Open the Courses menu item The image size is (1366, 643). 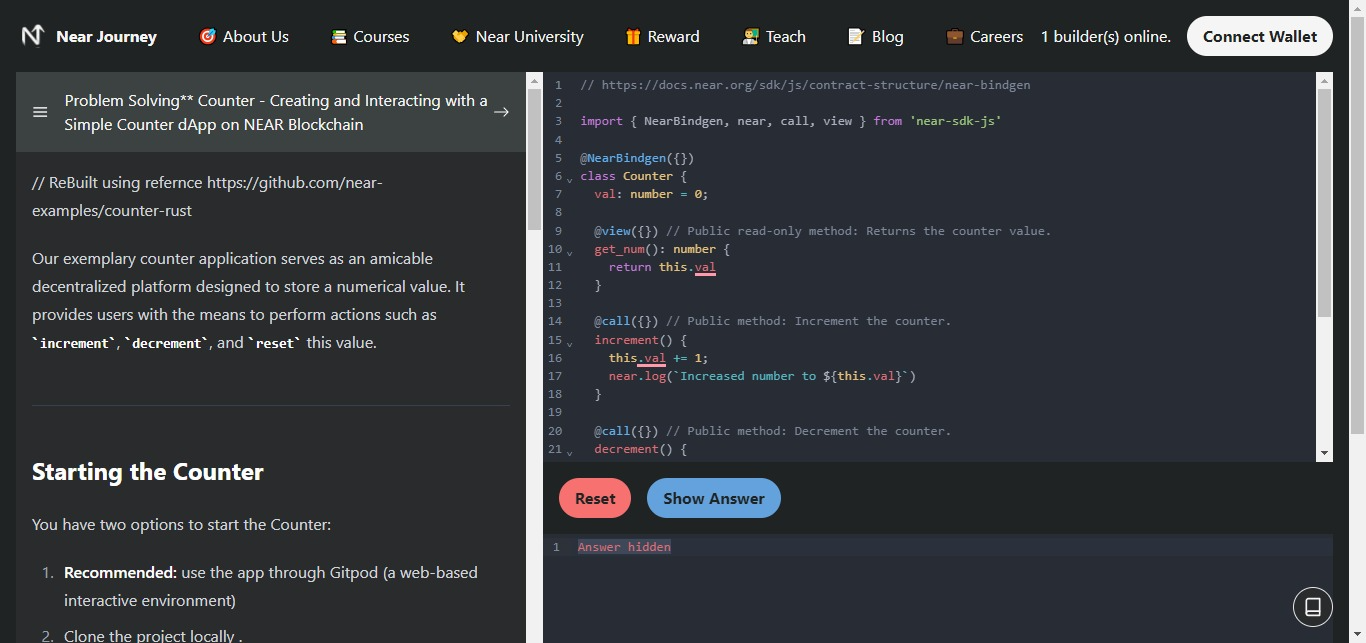pyautogui.click(x=370, y=36)
